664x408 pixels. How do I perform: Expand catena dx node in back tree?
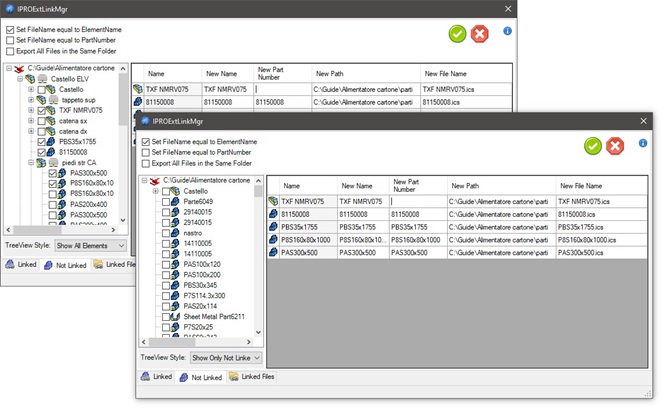[31, 131]
